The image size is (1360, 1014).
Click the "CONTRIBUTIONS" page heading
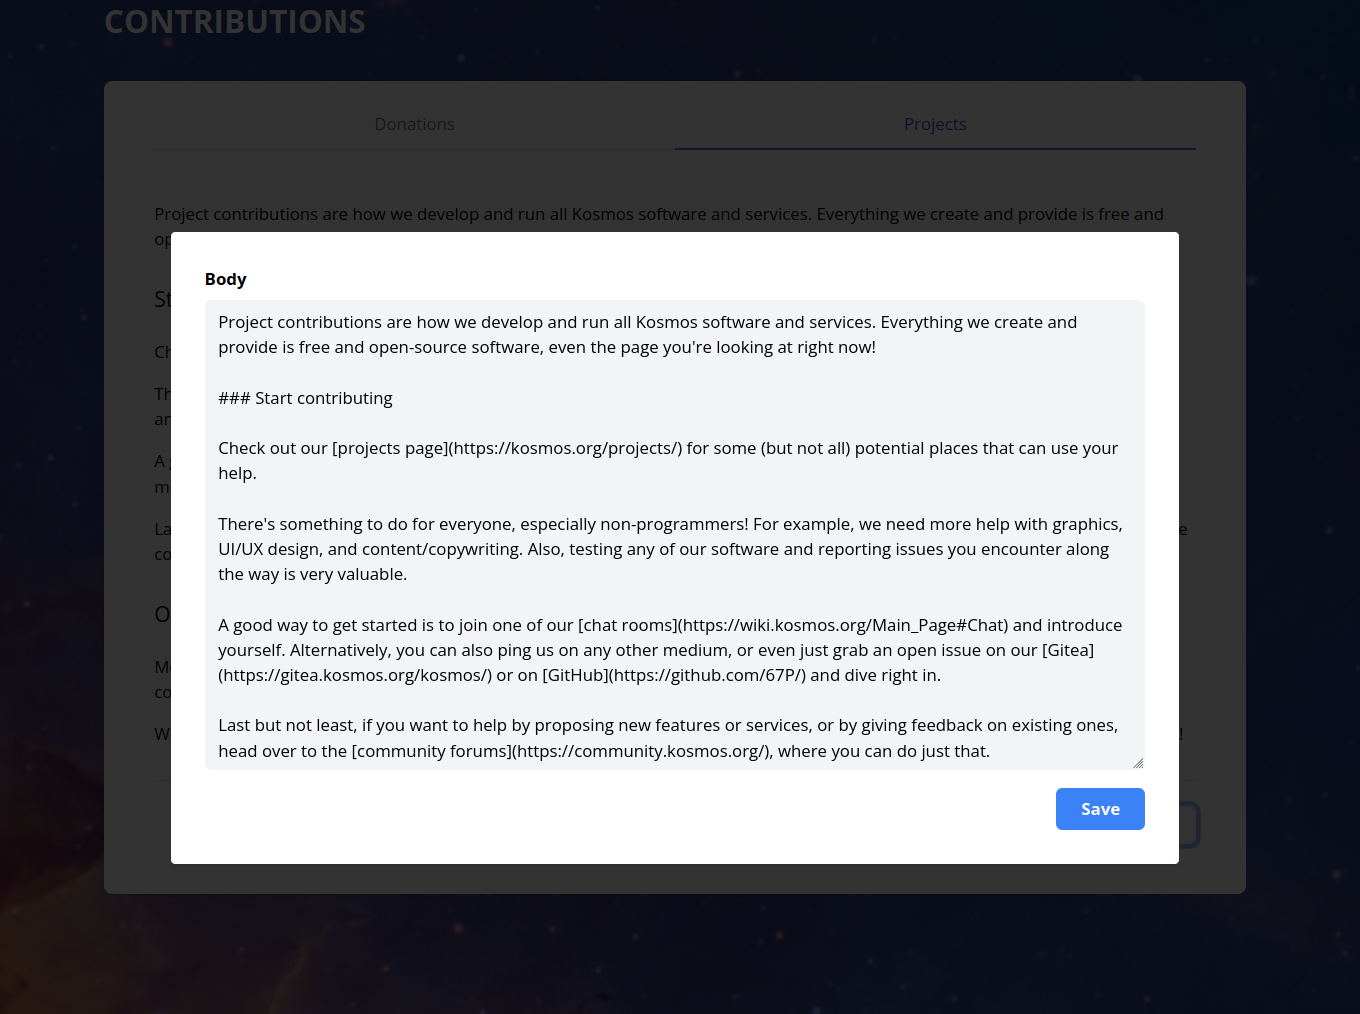235,22
